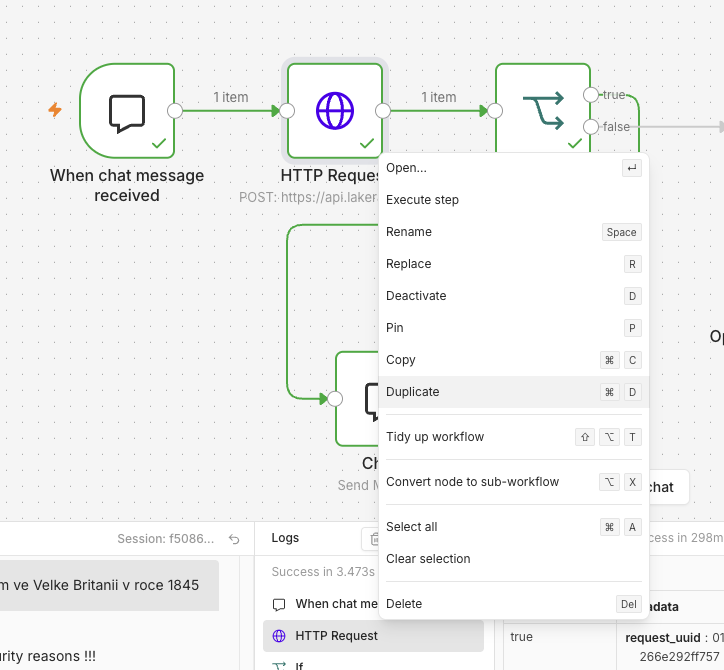Reset the chat session with the undo arrow

click(x=234, y=539)
